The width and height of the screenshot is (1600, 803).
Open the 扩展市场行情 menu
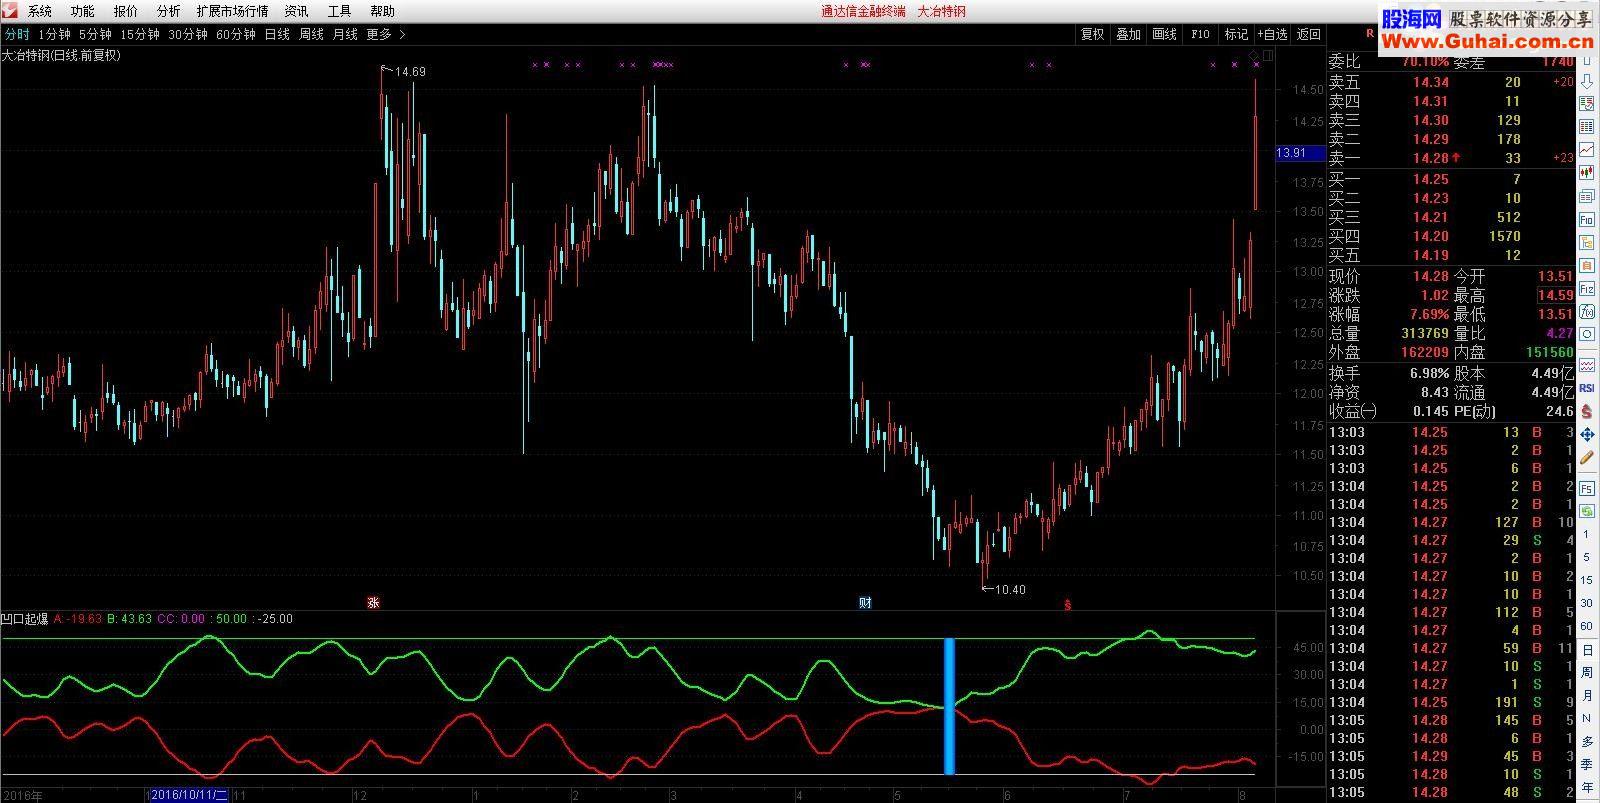point(232,11)
